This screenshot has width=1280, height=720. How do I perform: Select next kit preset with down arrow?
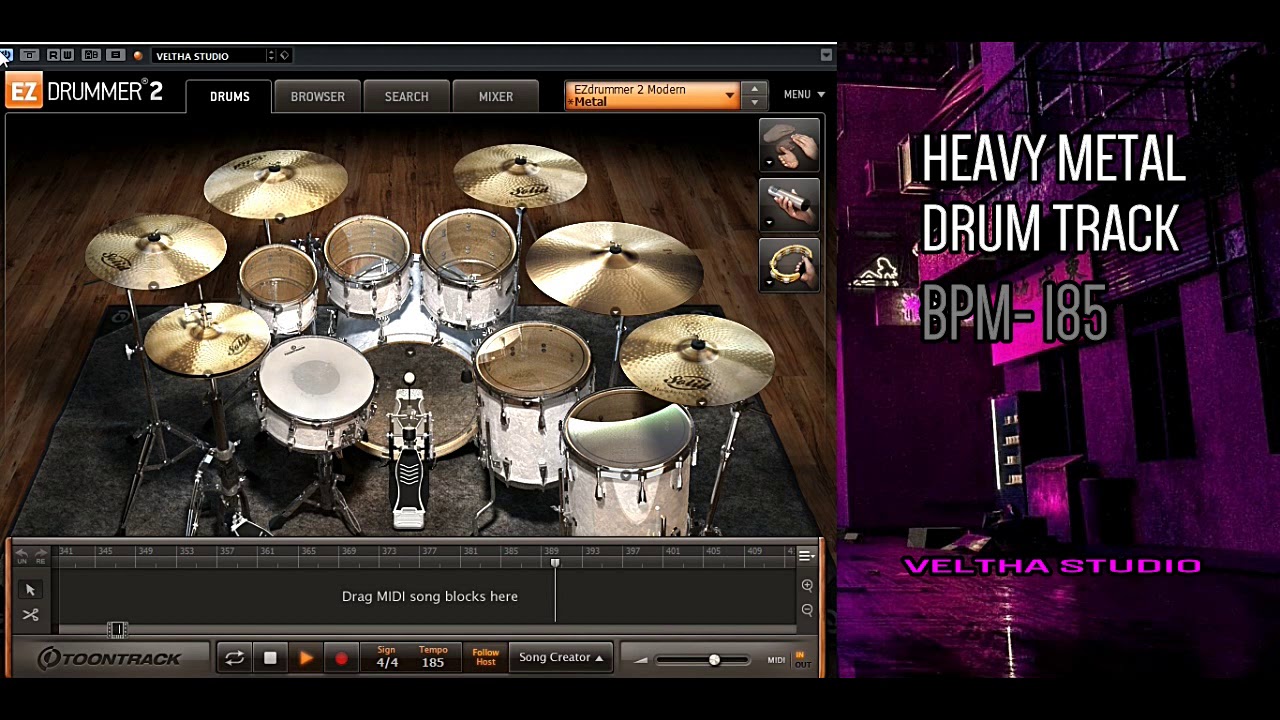tap(755, 102)
